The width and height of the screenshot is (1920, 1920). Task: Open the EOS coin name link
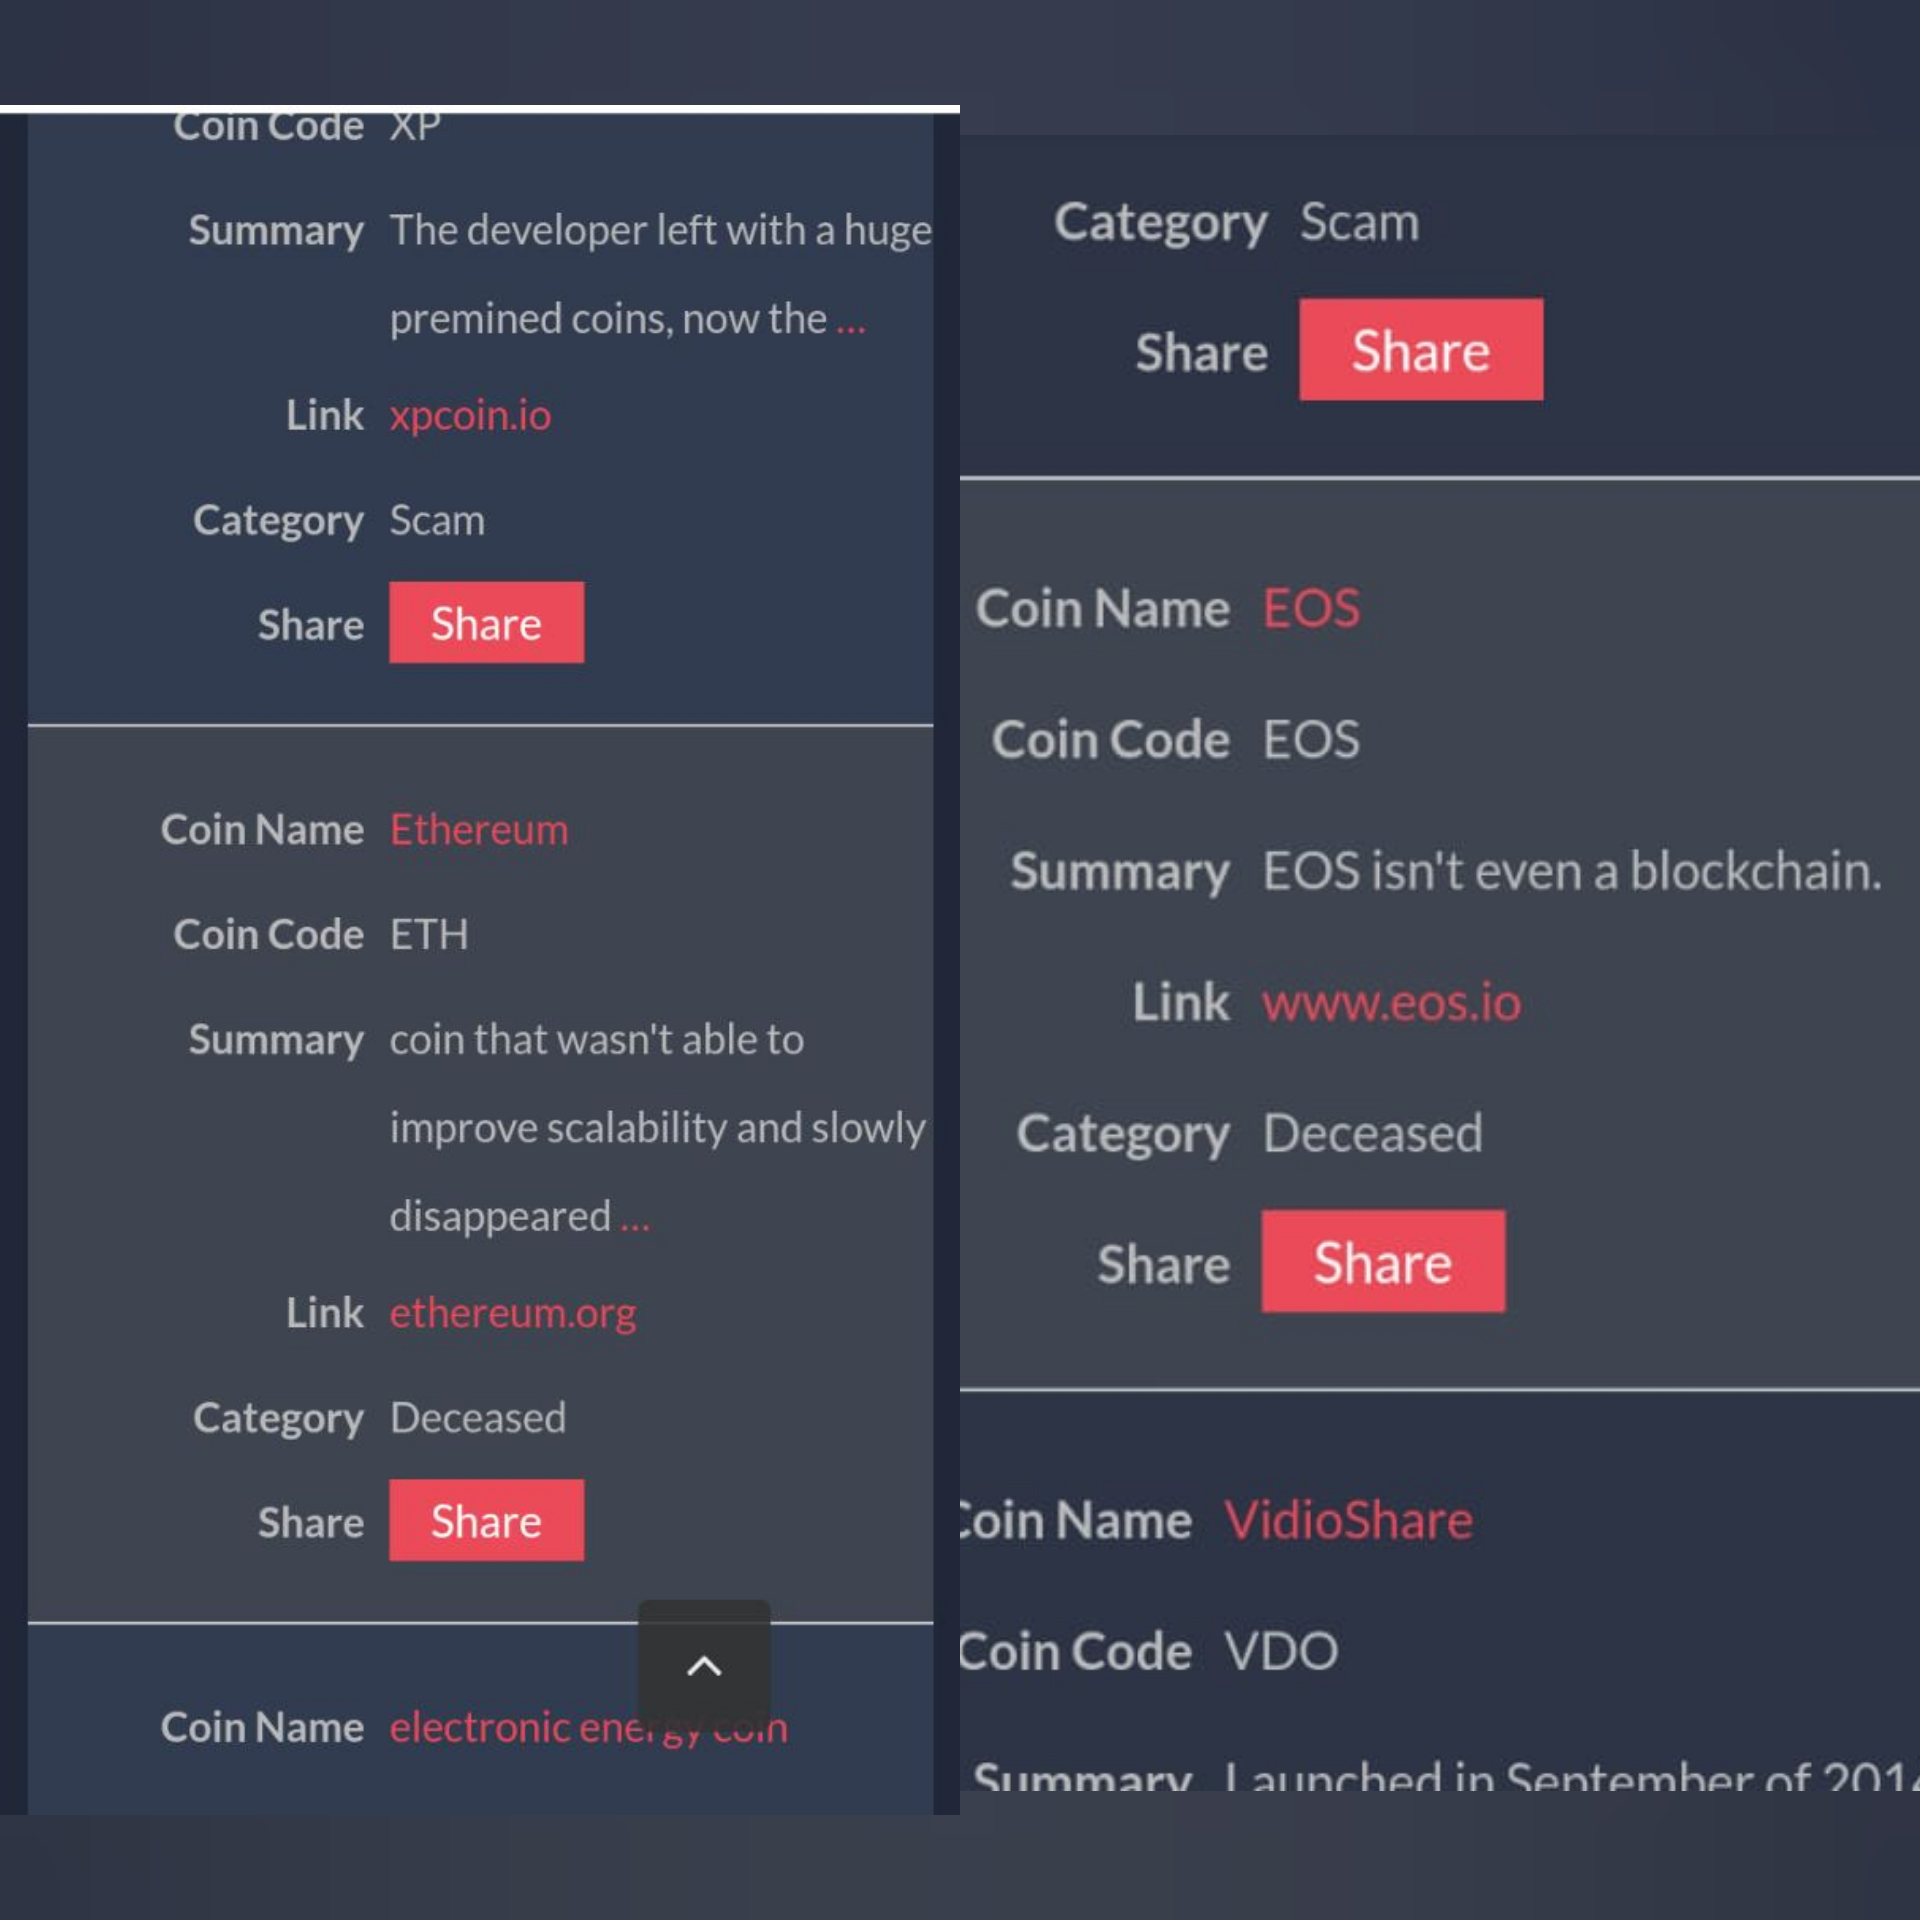pos(1311,608)
